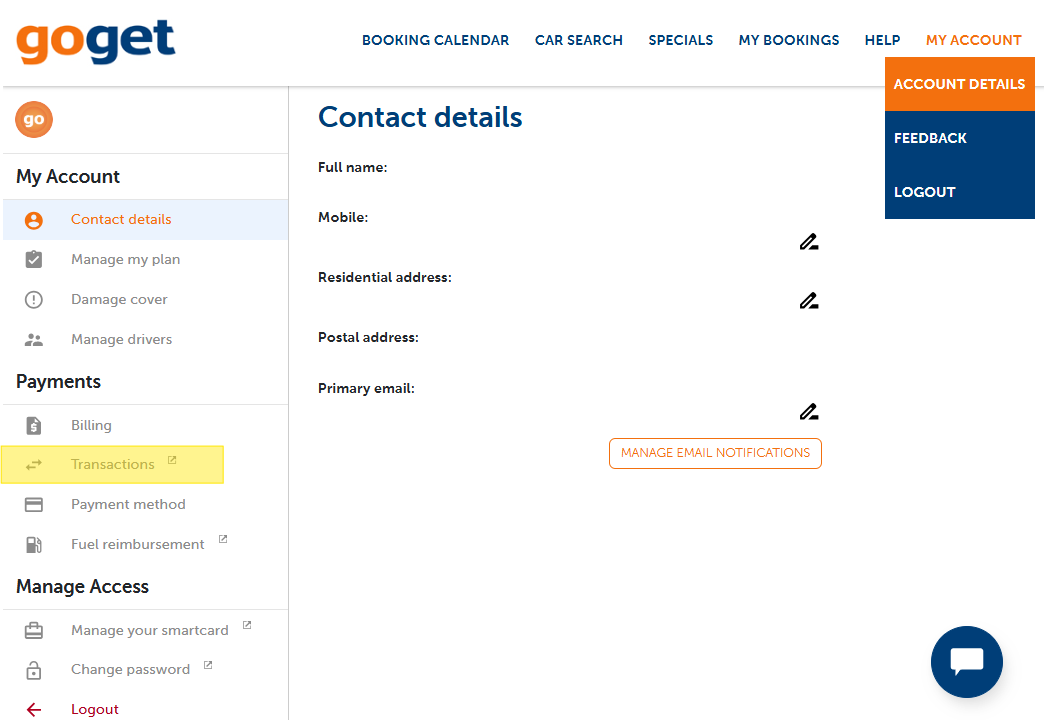Screen dimensions: 1044x720
Task: Select FEEDBACK from the account dropdown
Action: pos(930,138)
